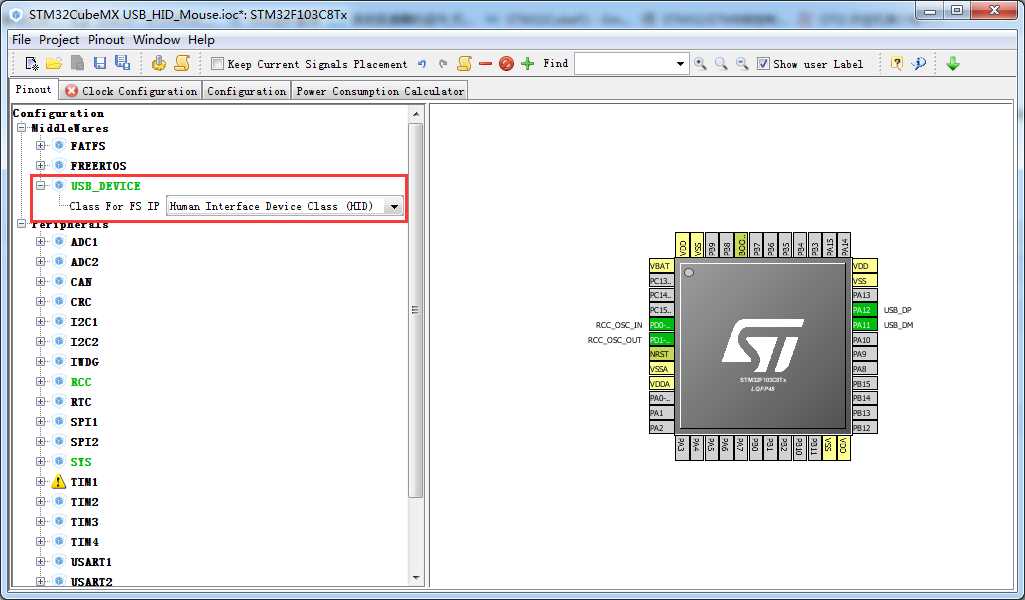Click the Save Project As icon
Screen dimensions: 1025x600
pyautogui.click(x=122, y=63)
